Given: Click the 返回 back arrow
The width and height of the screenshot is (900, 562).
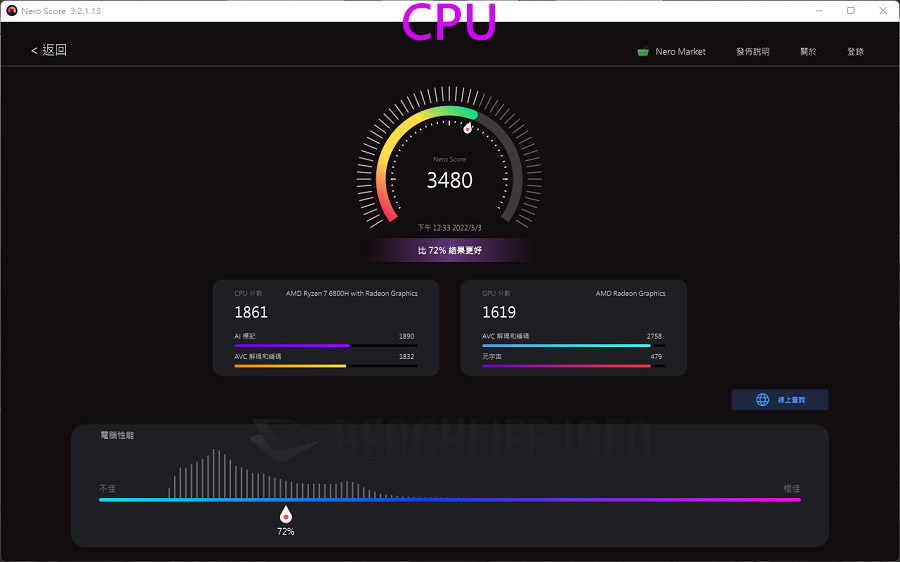Looking at the screenshot, I should tap(35, 50).
